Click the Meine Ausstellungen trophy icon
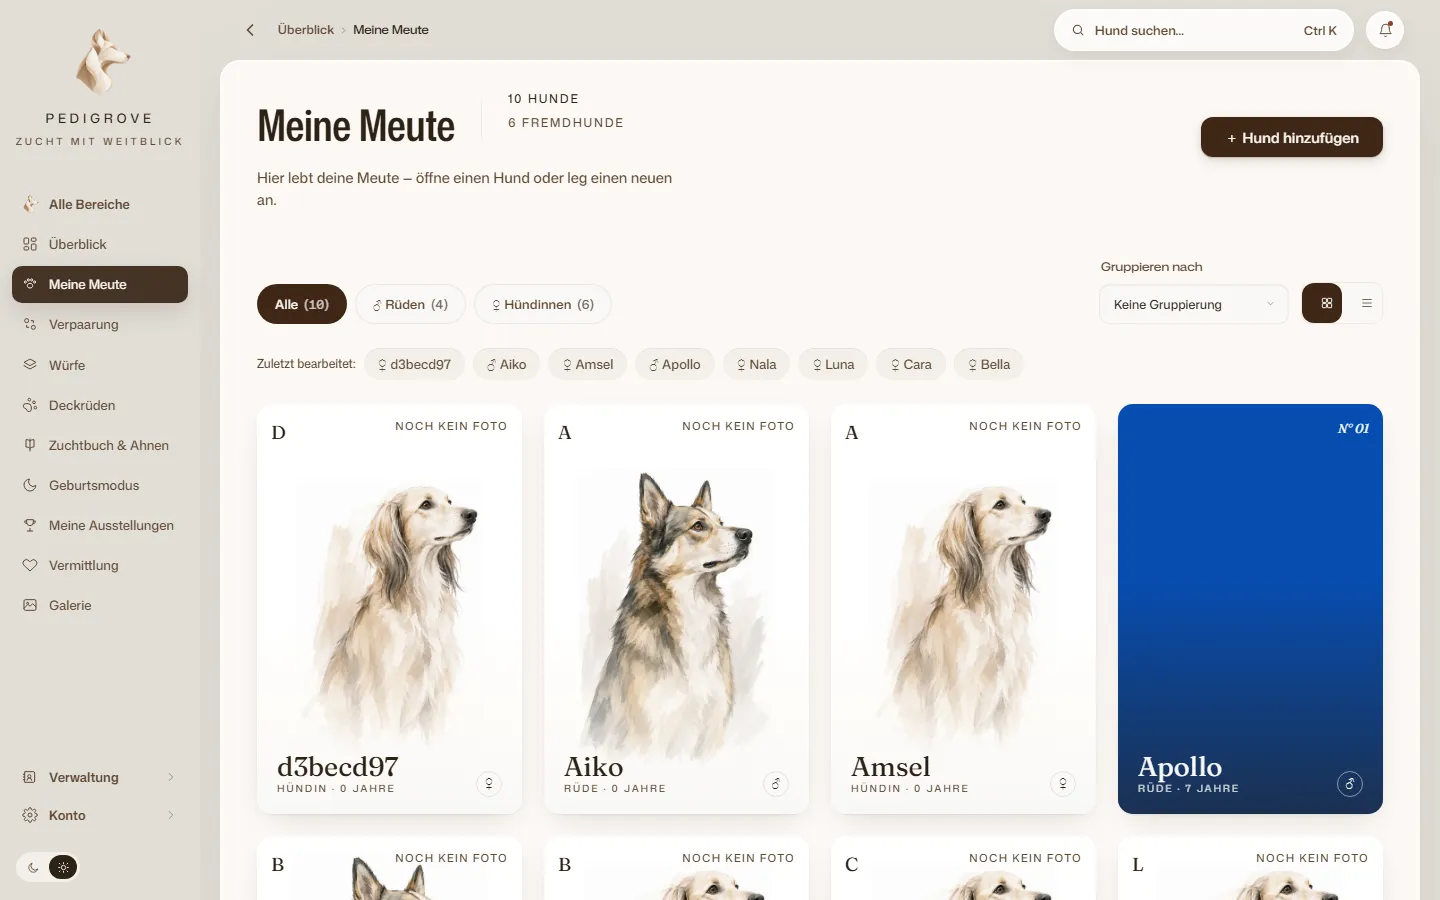Viewport: 1440px width, 900px height. coord(30,525)
